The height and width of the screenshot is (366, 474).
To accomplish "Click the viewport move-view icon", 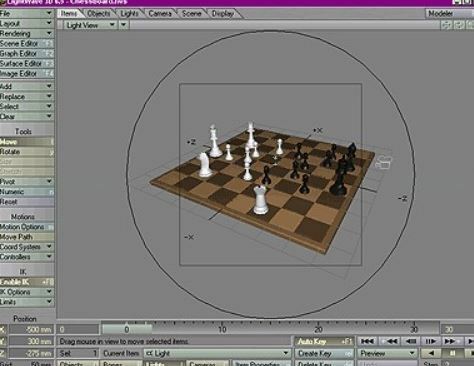I will point(446,25).
